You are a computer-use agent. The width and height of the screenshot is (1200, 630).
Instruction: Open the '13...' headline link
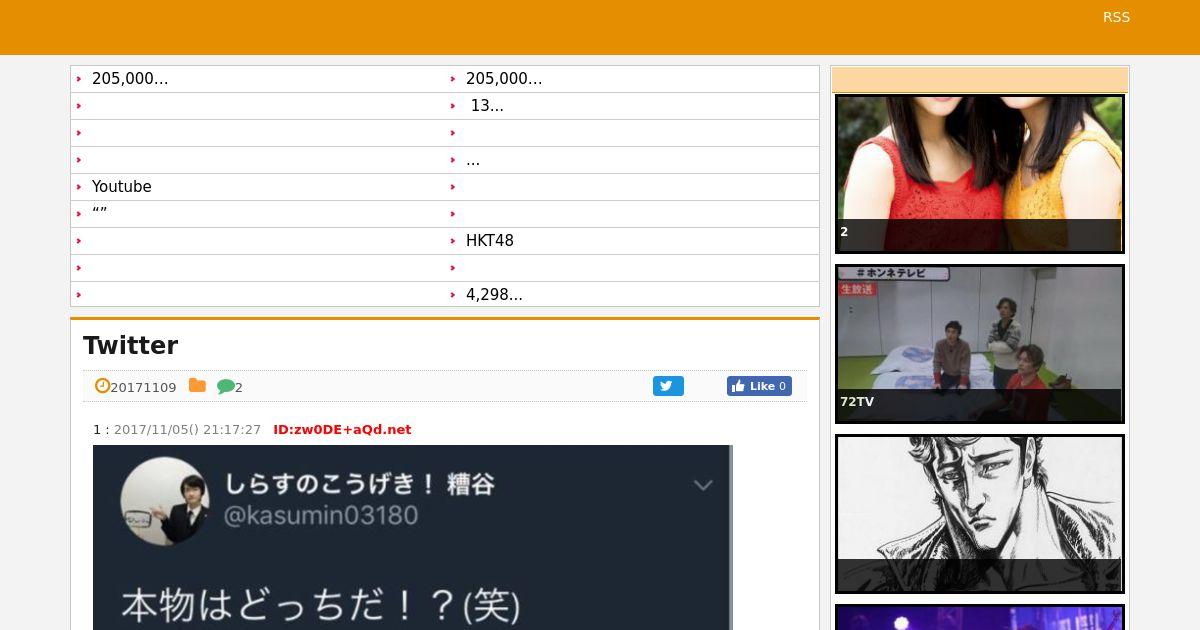point(487,106)
